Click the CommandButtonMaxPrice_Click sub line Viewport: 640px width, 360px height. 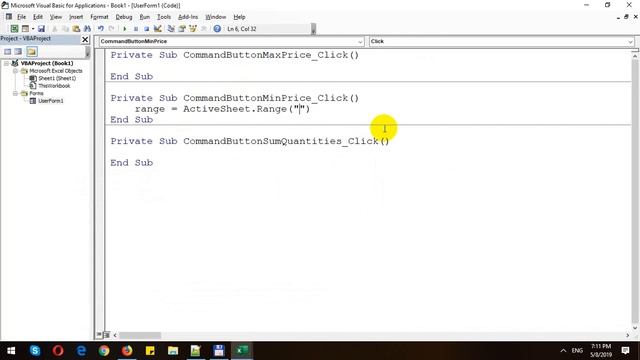coord(234,55)
